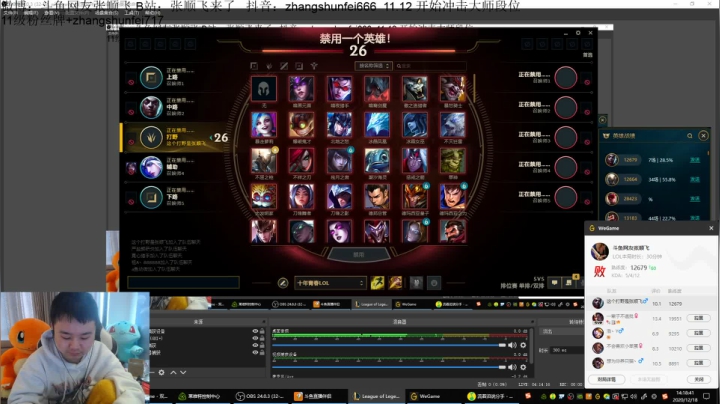This screenshot has height=404, width=720.
Task: Toggle lock on fourth OBS source
Action: pyautogui.click(x=262, y=353)
